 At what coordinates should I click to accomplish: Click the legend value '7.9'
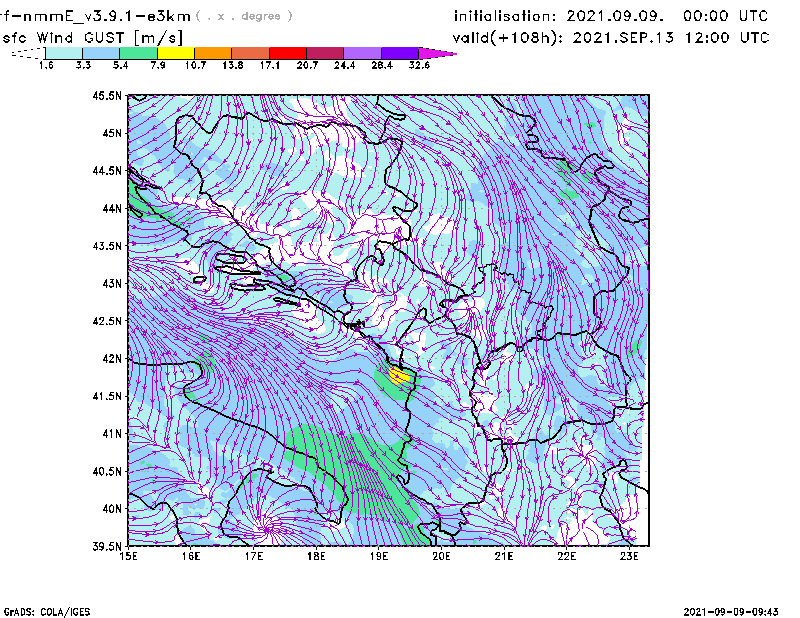pos(158,65)
